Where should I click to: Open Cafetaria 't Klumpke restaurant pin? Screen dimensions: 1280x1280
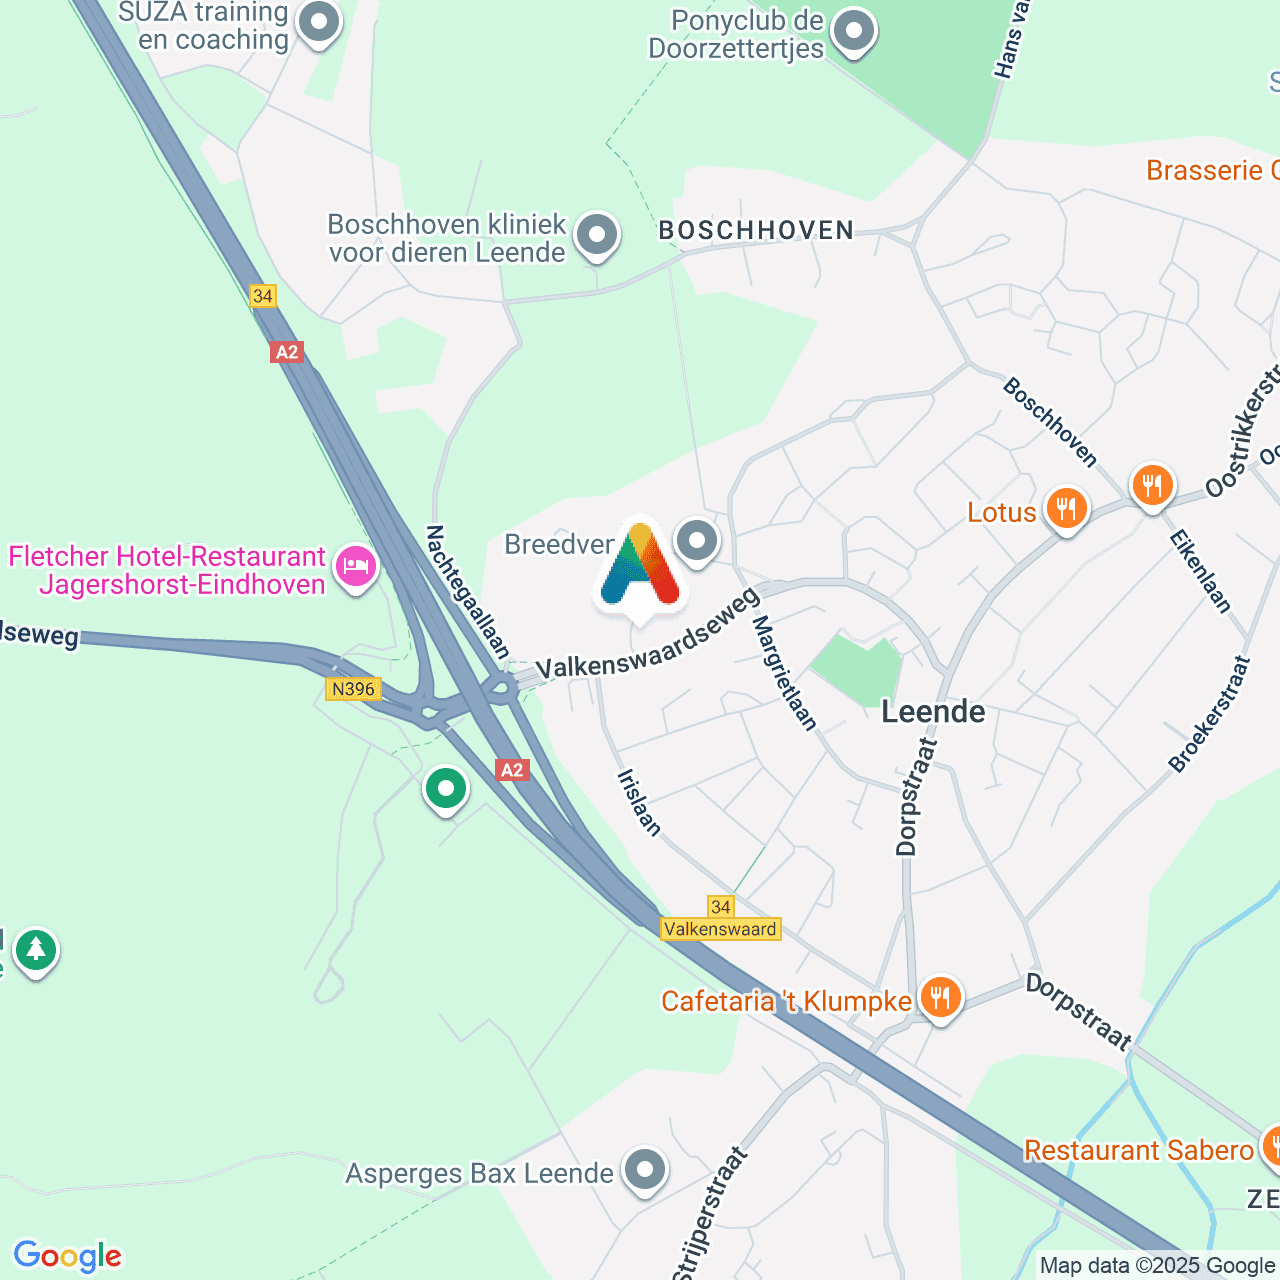[940, 999]
